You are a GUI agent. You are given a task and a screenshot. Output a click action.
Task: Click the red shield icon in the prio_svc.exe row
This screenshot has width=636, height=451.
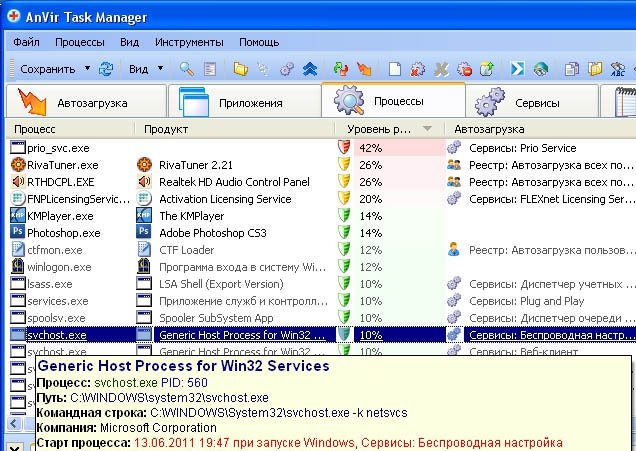(x=344, y=148)
